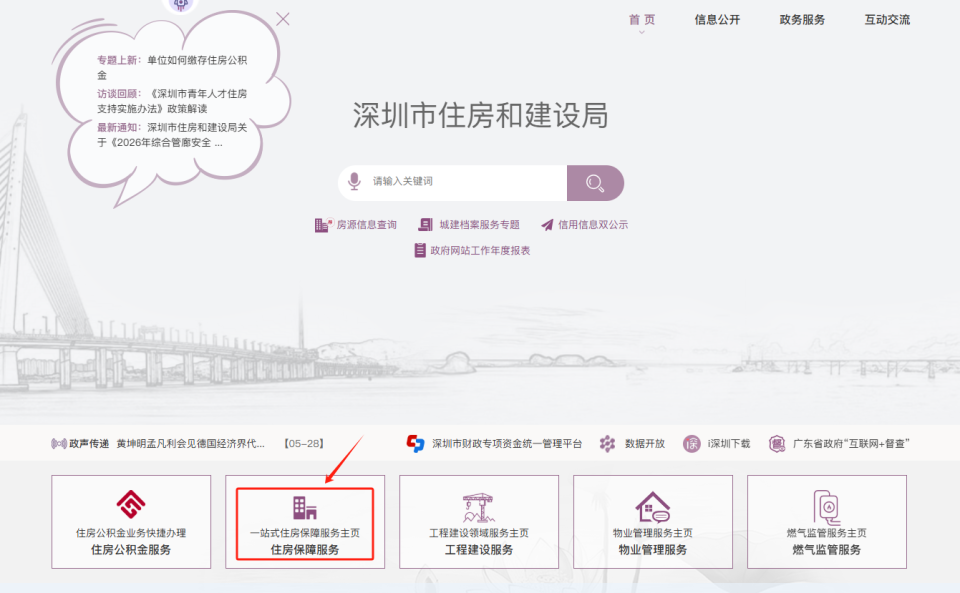Click the house icon in 物业管理服务 card

[653, 507]
